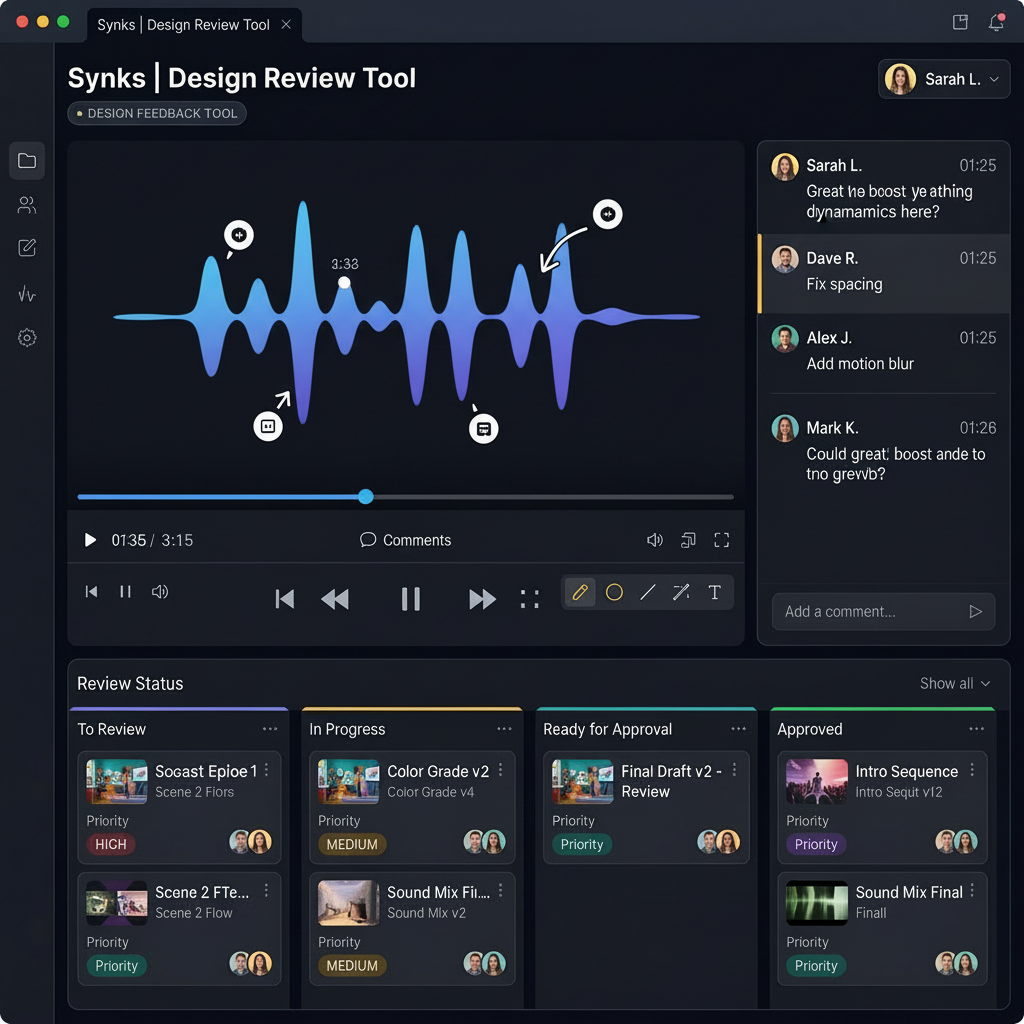Click the bottom-right waveform annotation marker
1024x1024 pixels.
[484, 429]
